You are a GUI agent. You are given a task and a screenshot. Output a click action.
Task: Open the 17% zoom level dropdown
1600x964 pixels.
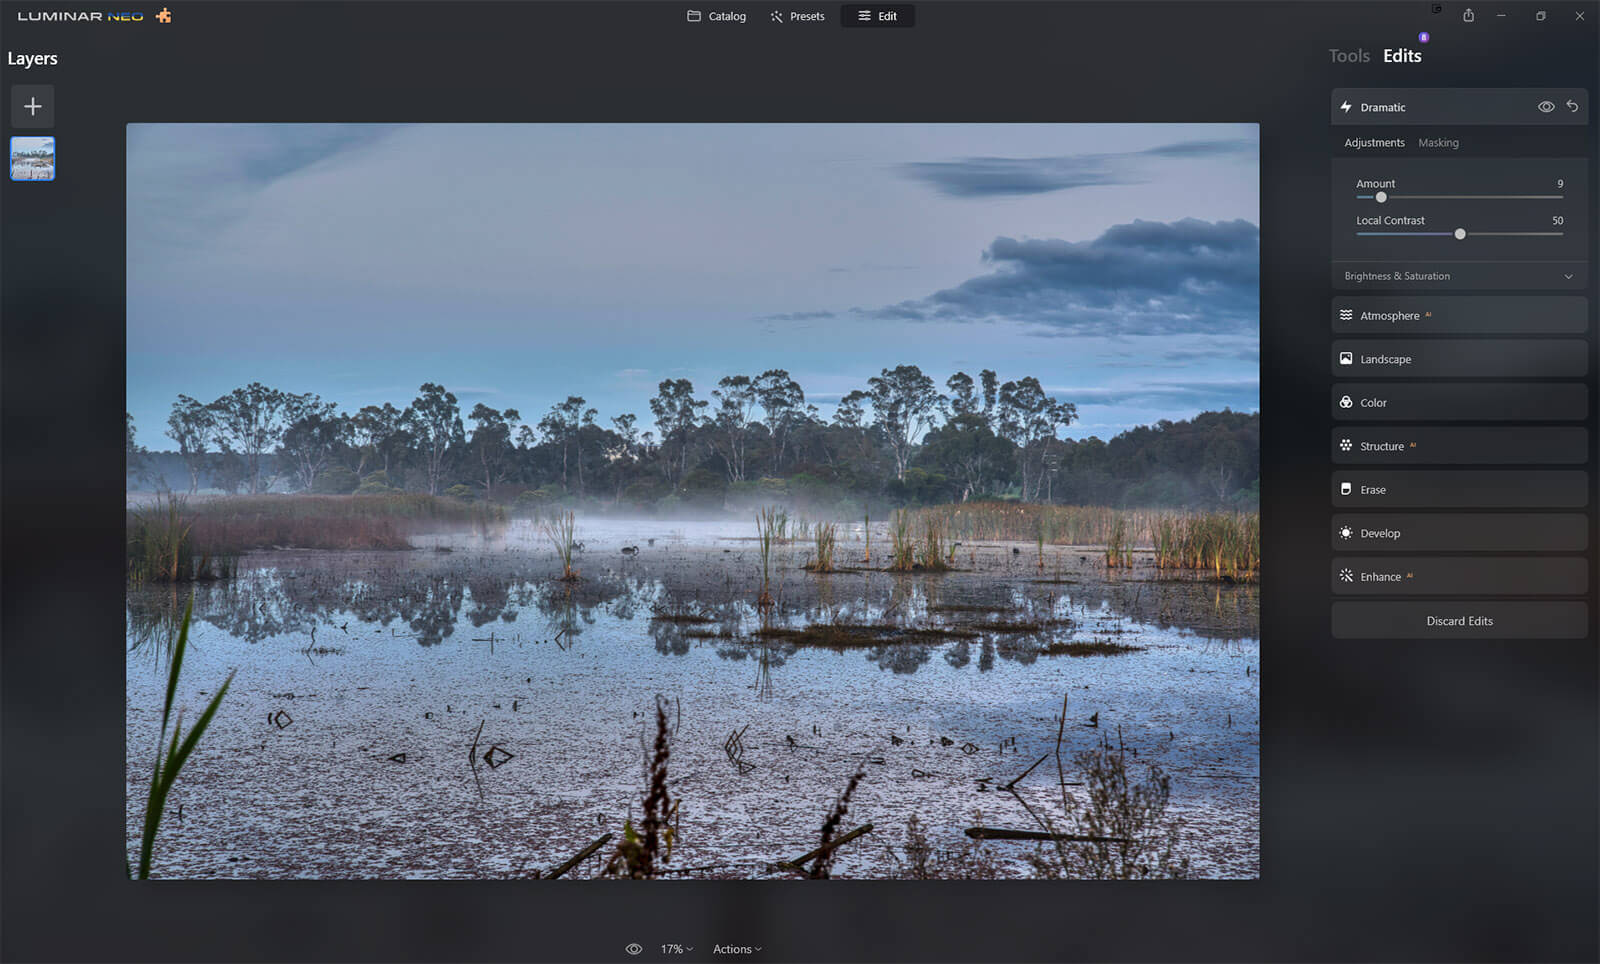tap(676, 949)
